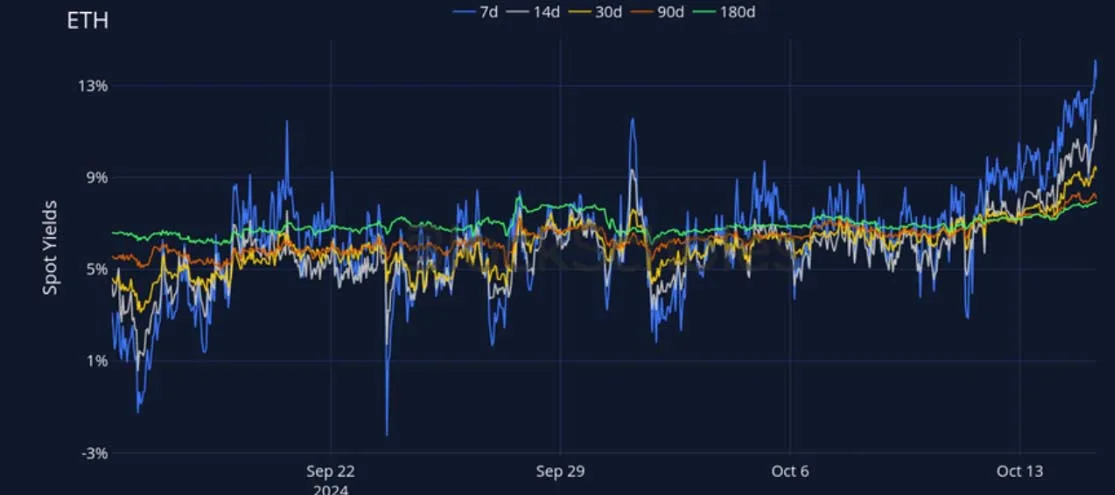The image size is (1115, 495).
Task: Toggle the 30d series in legend
Action: pyautogui.click(x=597, y=12)
